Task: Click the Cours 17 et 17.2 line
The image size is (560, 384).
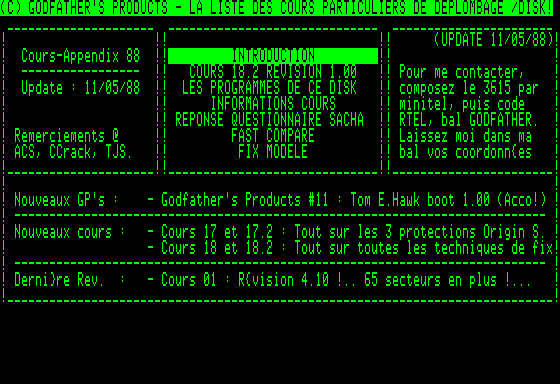Action: pos(346,232)
